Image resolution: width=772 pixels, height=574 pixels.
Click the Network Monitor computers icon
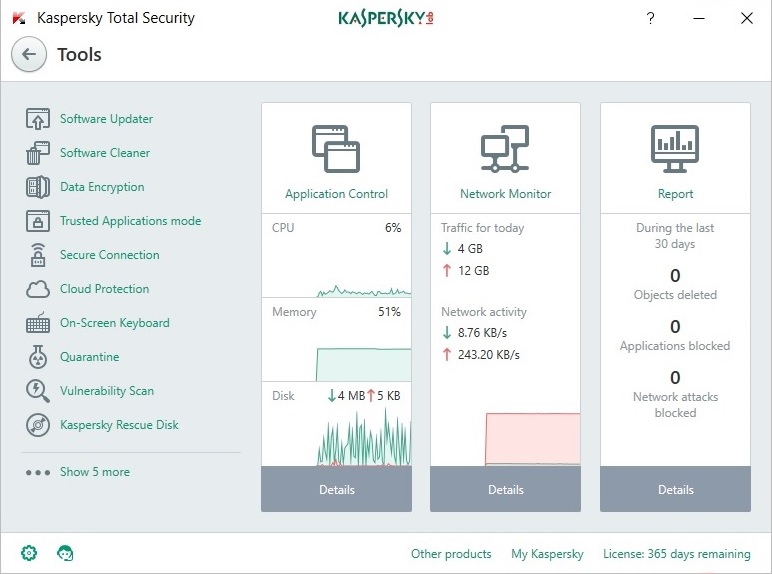(x=505, y=149)
